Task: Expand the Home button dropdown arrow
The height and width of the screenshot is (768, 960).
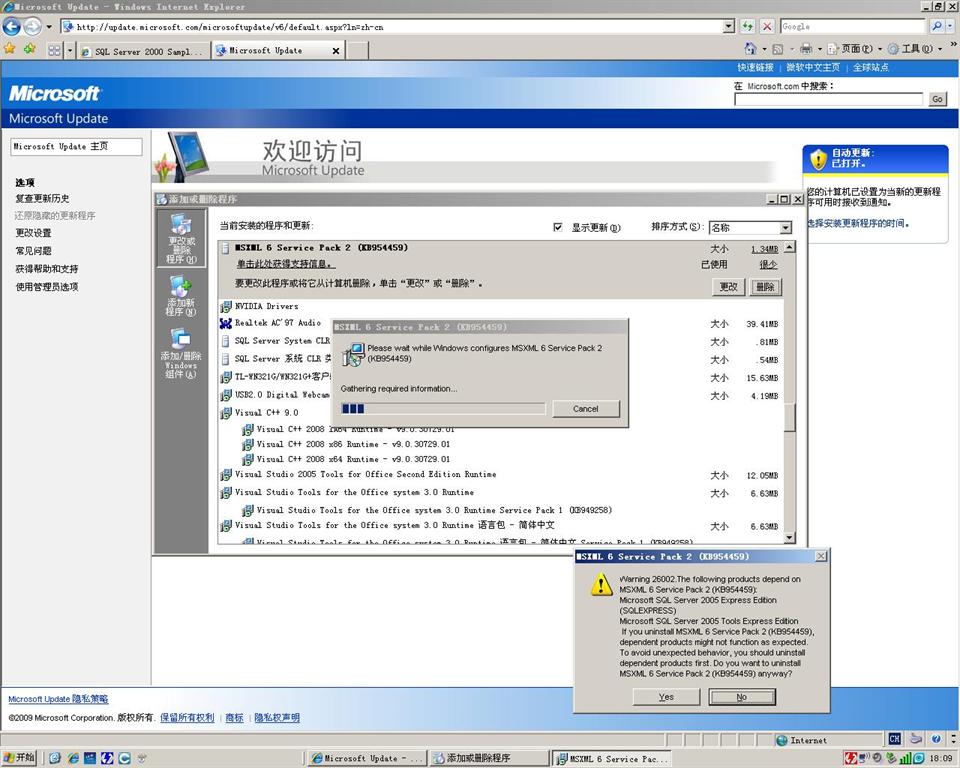Action: tap(763, 49)
